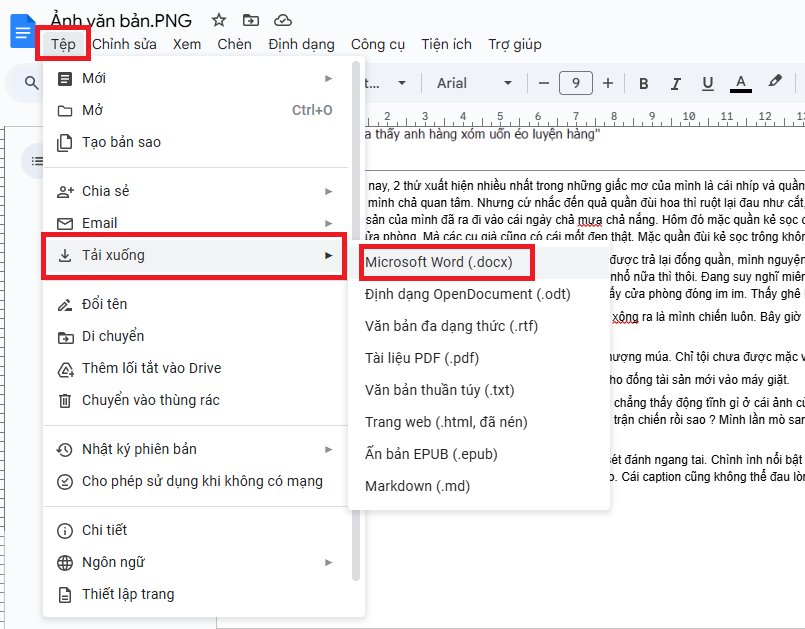Open the Google Docs home logo
Image resolution: width=805 pixels, height=629 pixels.
(x=22, y=31)
